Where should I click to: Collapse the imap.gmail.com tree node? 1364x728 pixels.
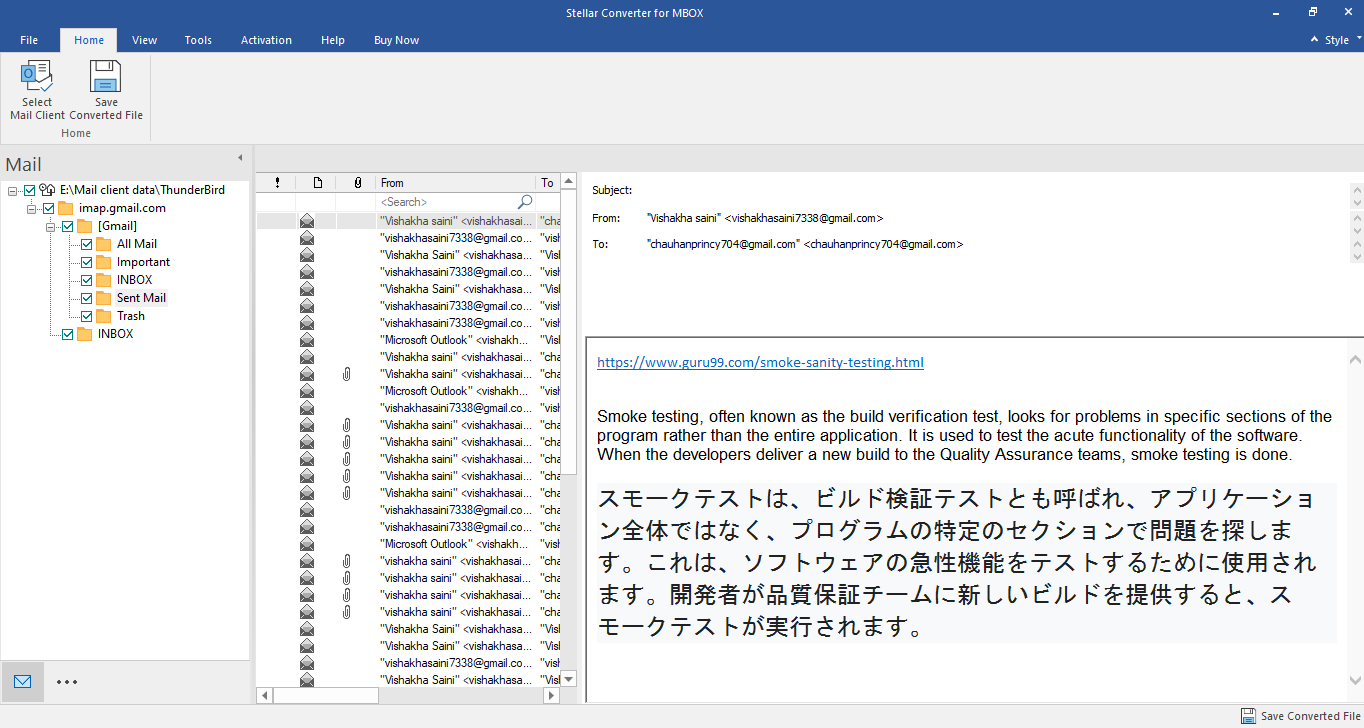[x=32, y=208]
